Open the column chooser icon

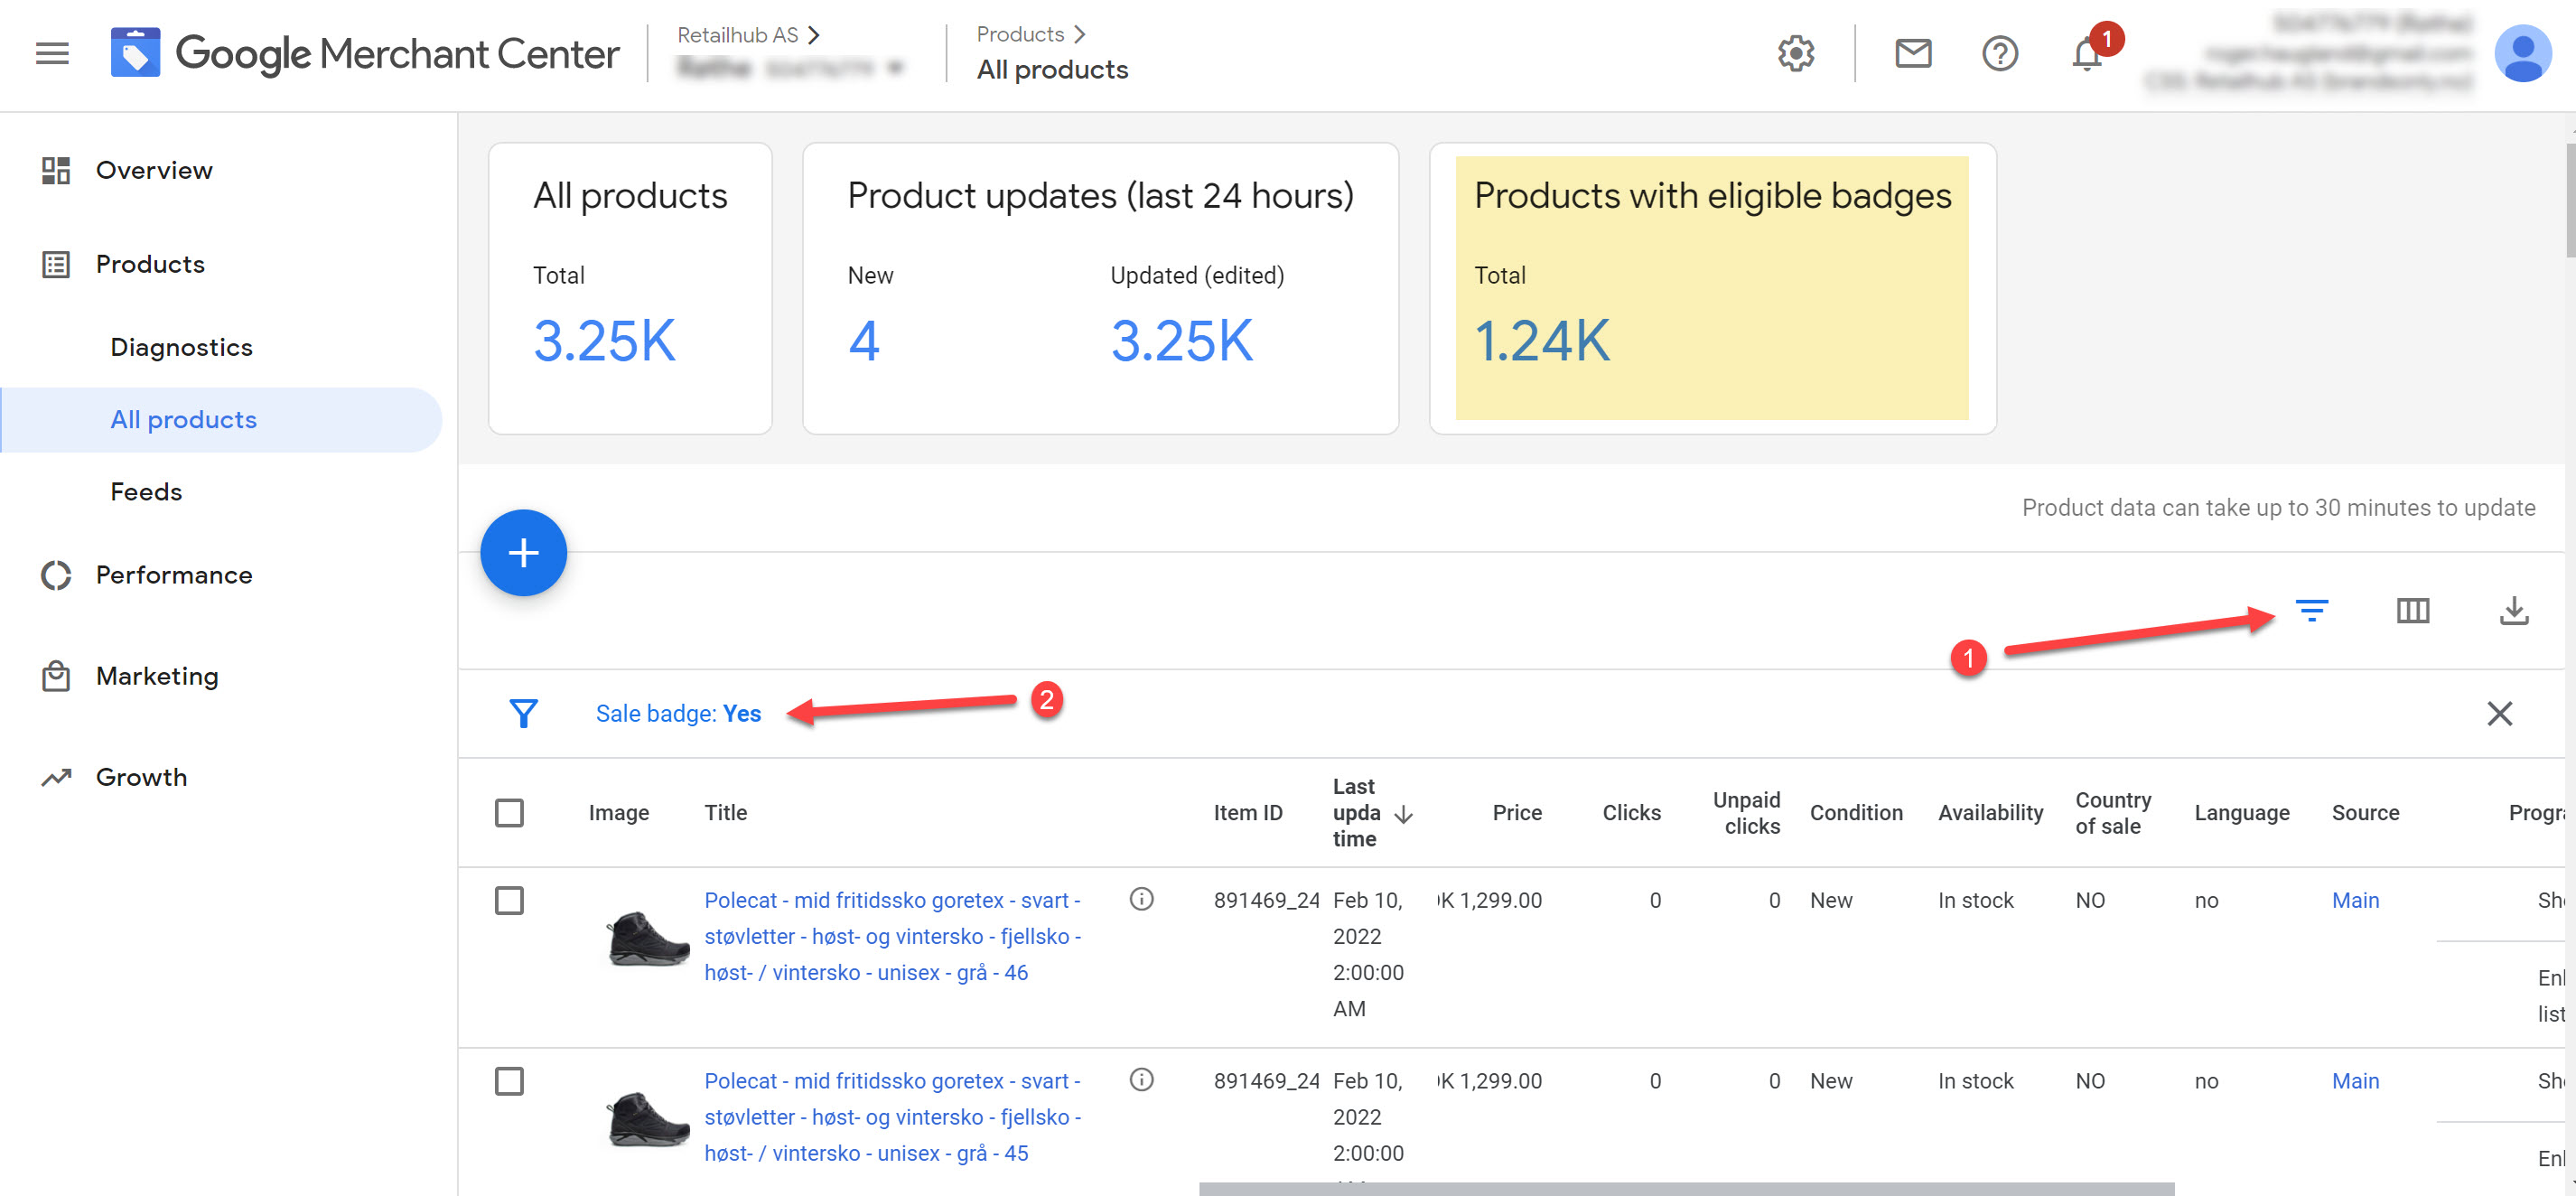pos(2412,610)
